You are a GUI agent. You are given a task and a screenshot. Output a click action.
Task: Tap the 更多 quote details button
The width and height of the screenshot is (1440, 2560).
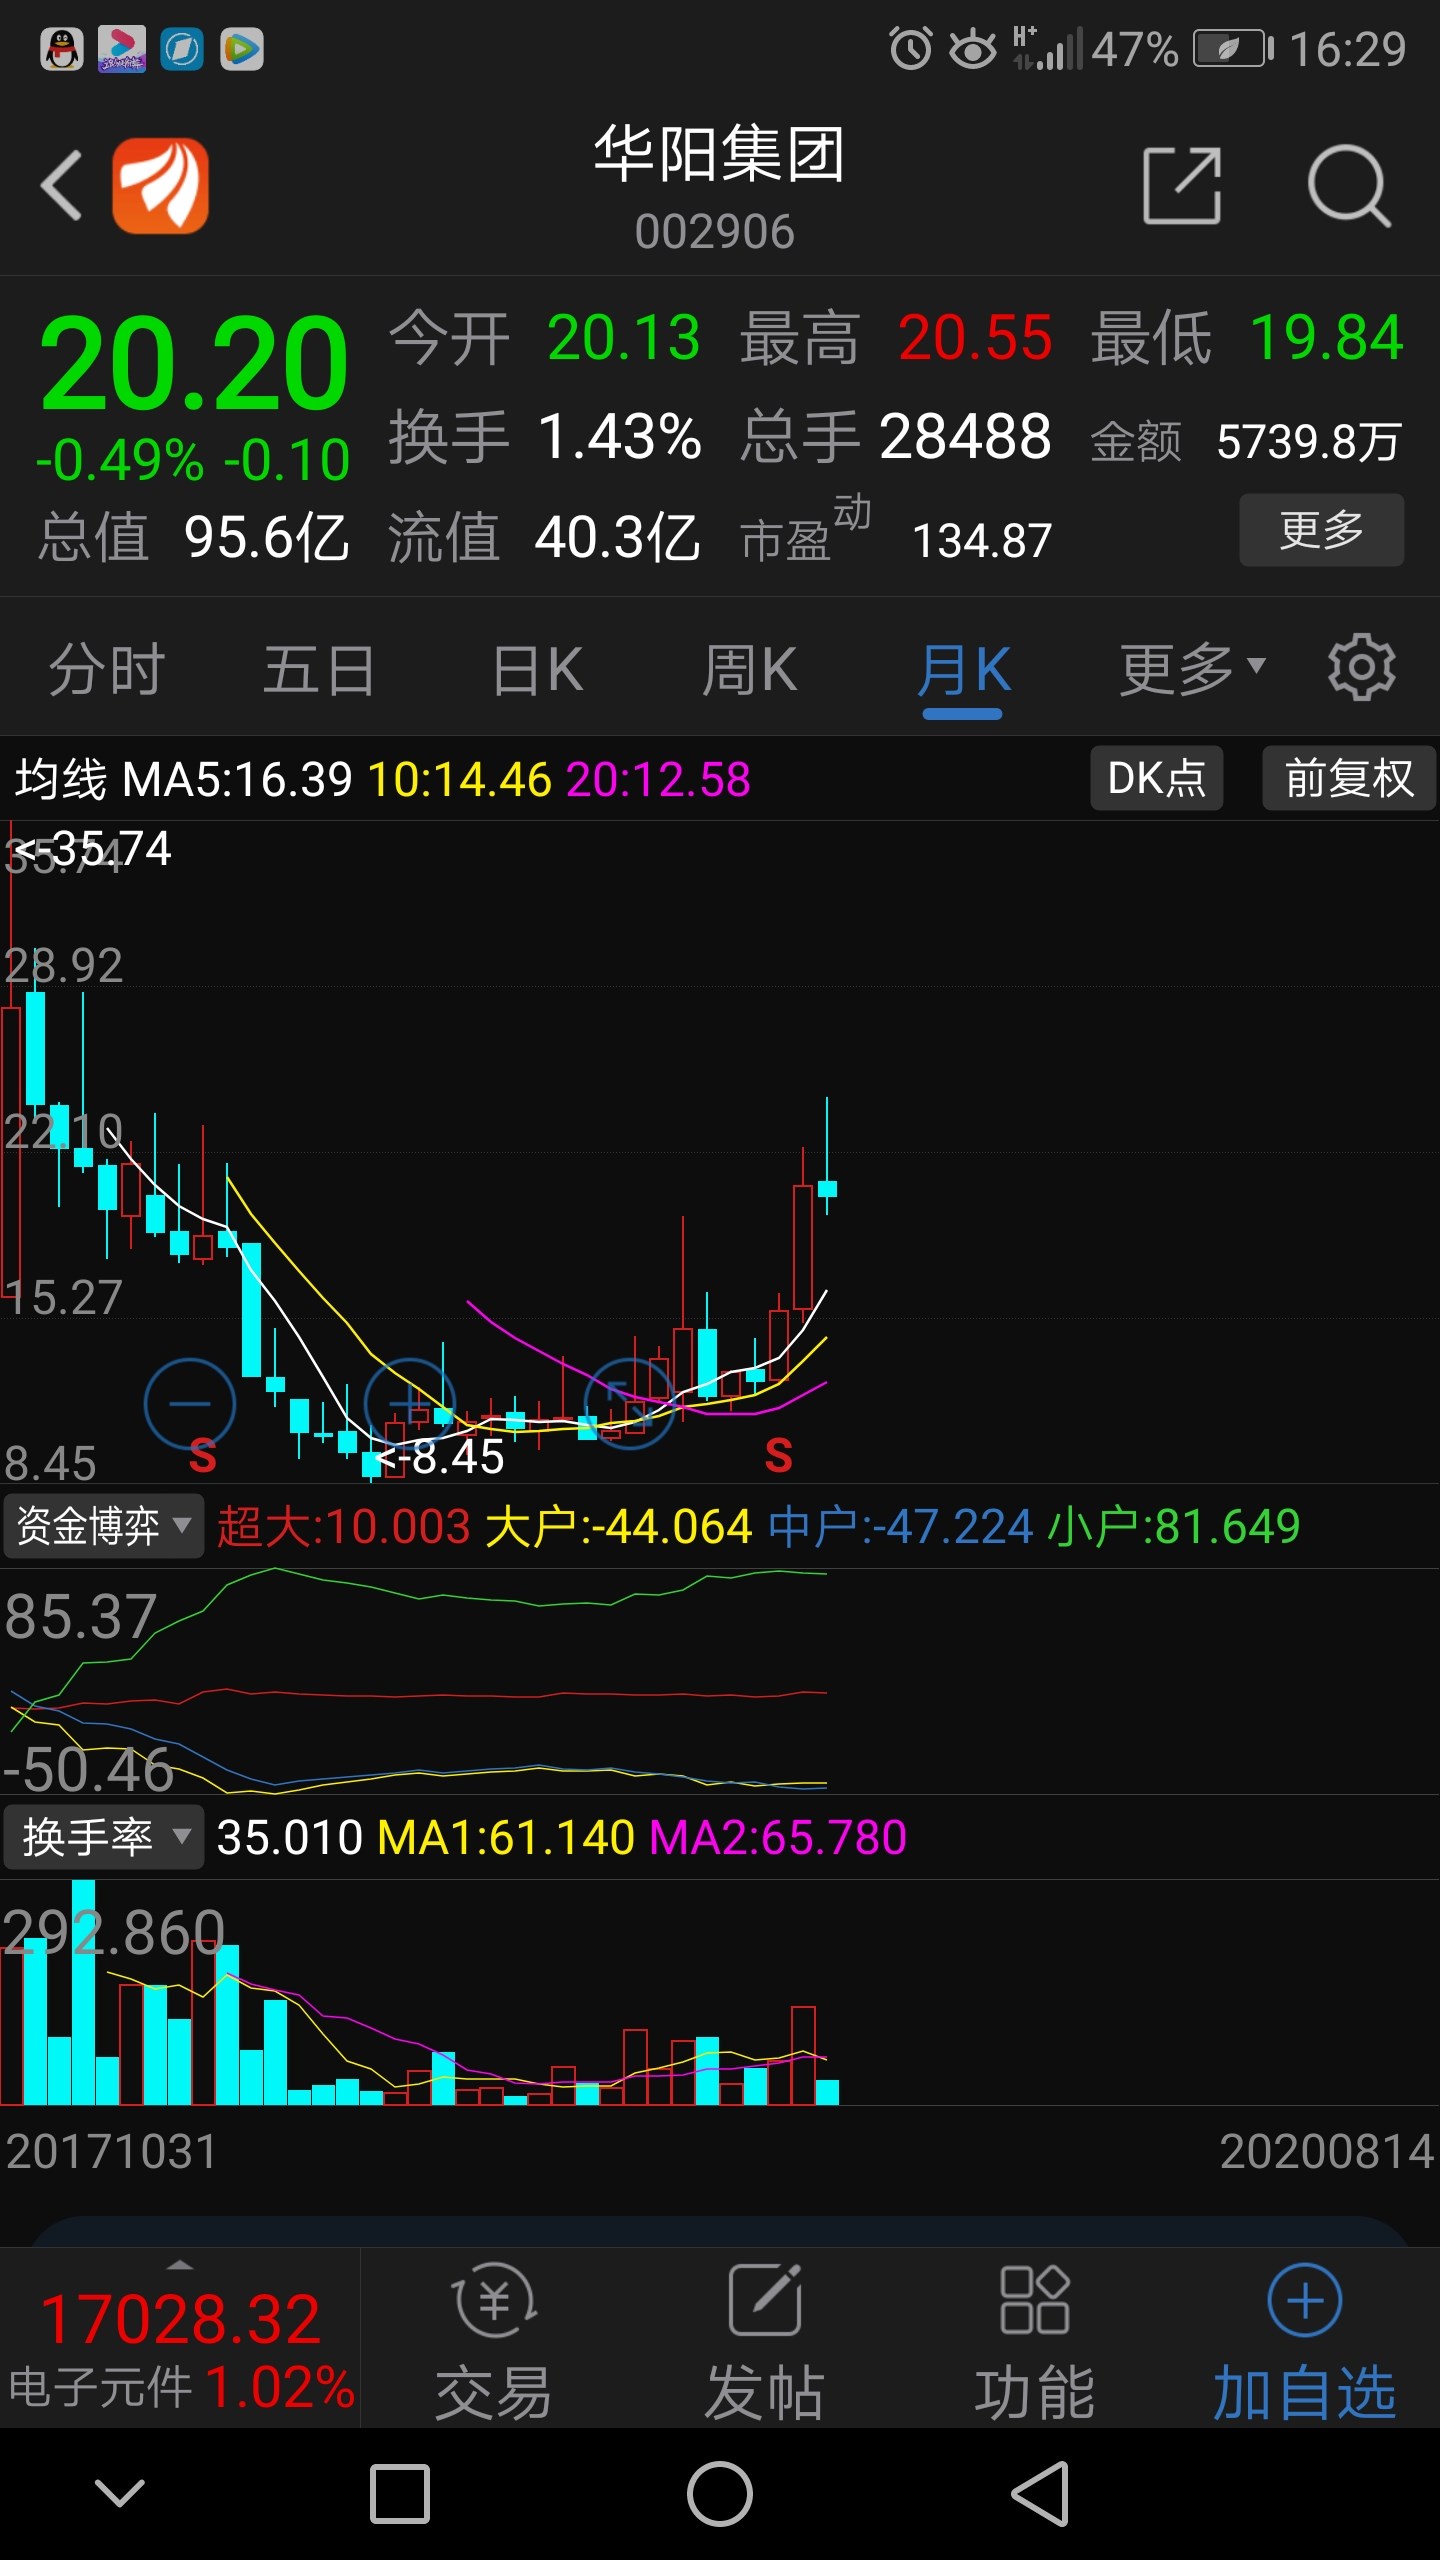1322,530
